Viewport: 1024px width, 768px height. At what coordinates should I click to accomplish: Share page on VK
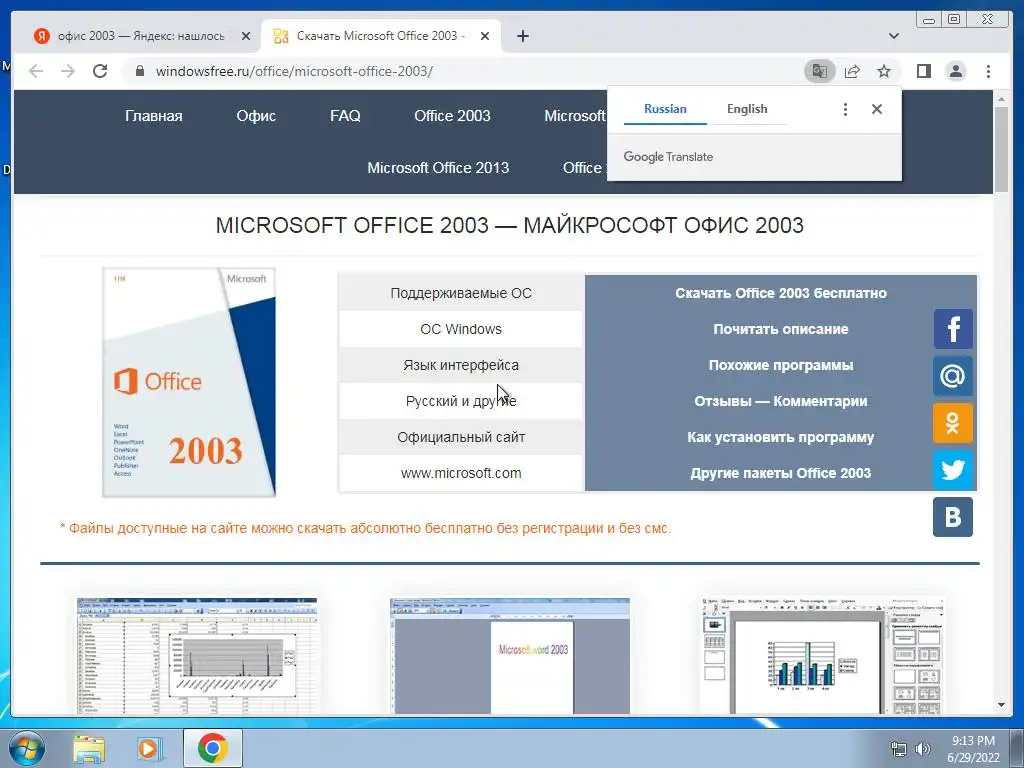click(953, 517)
